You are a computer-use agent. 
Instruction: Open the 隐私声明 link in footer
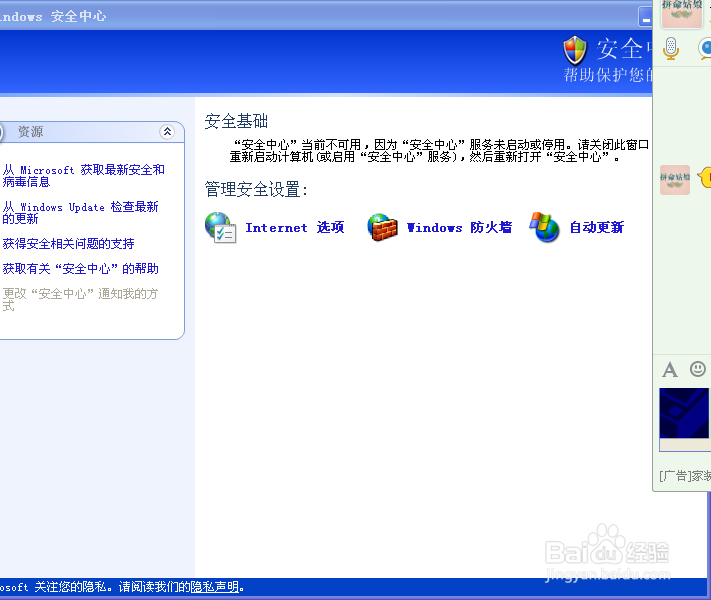point(214,587)
